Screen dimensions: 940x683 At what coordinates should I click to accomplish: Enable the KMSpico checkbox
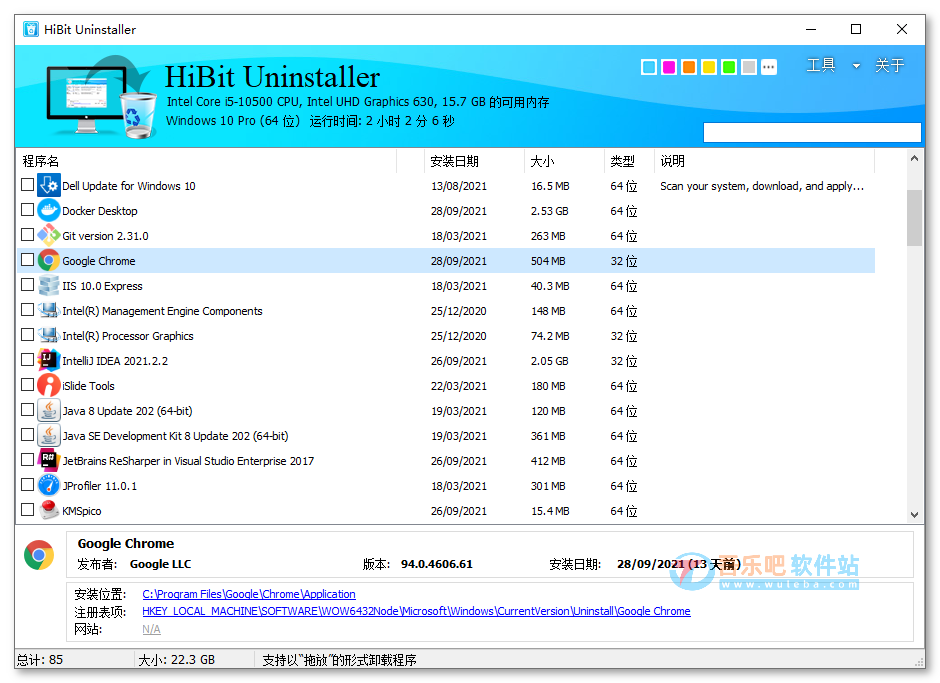27,510
